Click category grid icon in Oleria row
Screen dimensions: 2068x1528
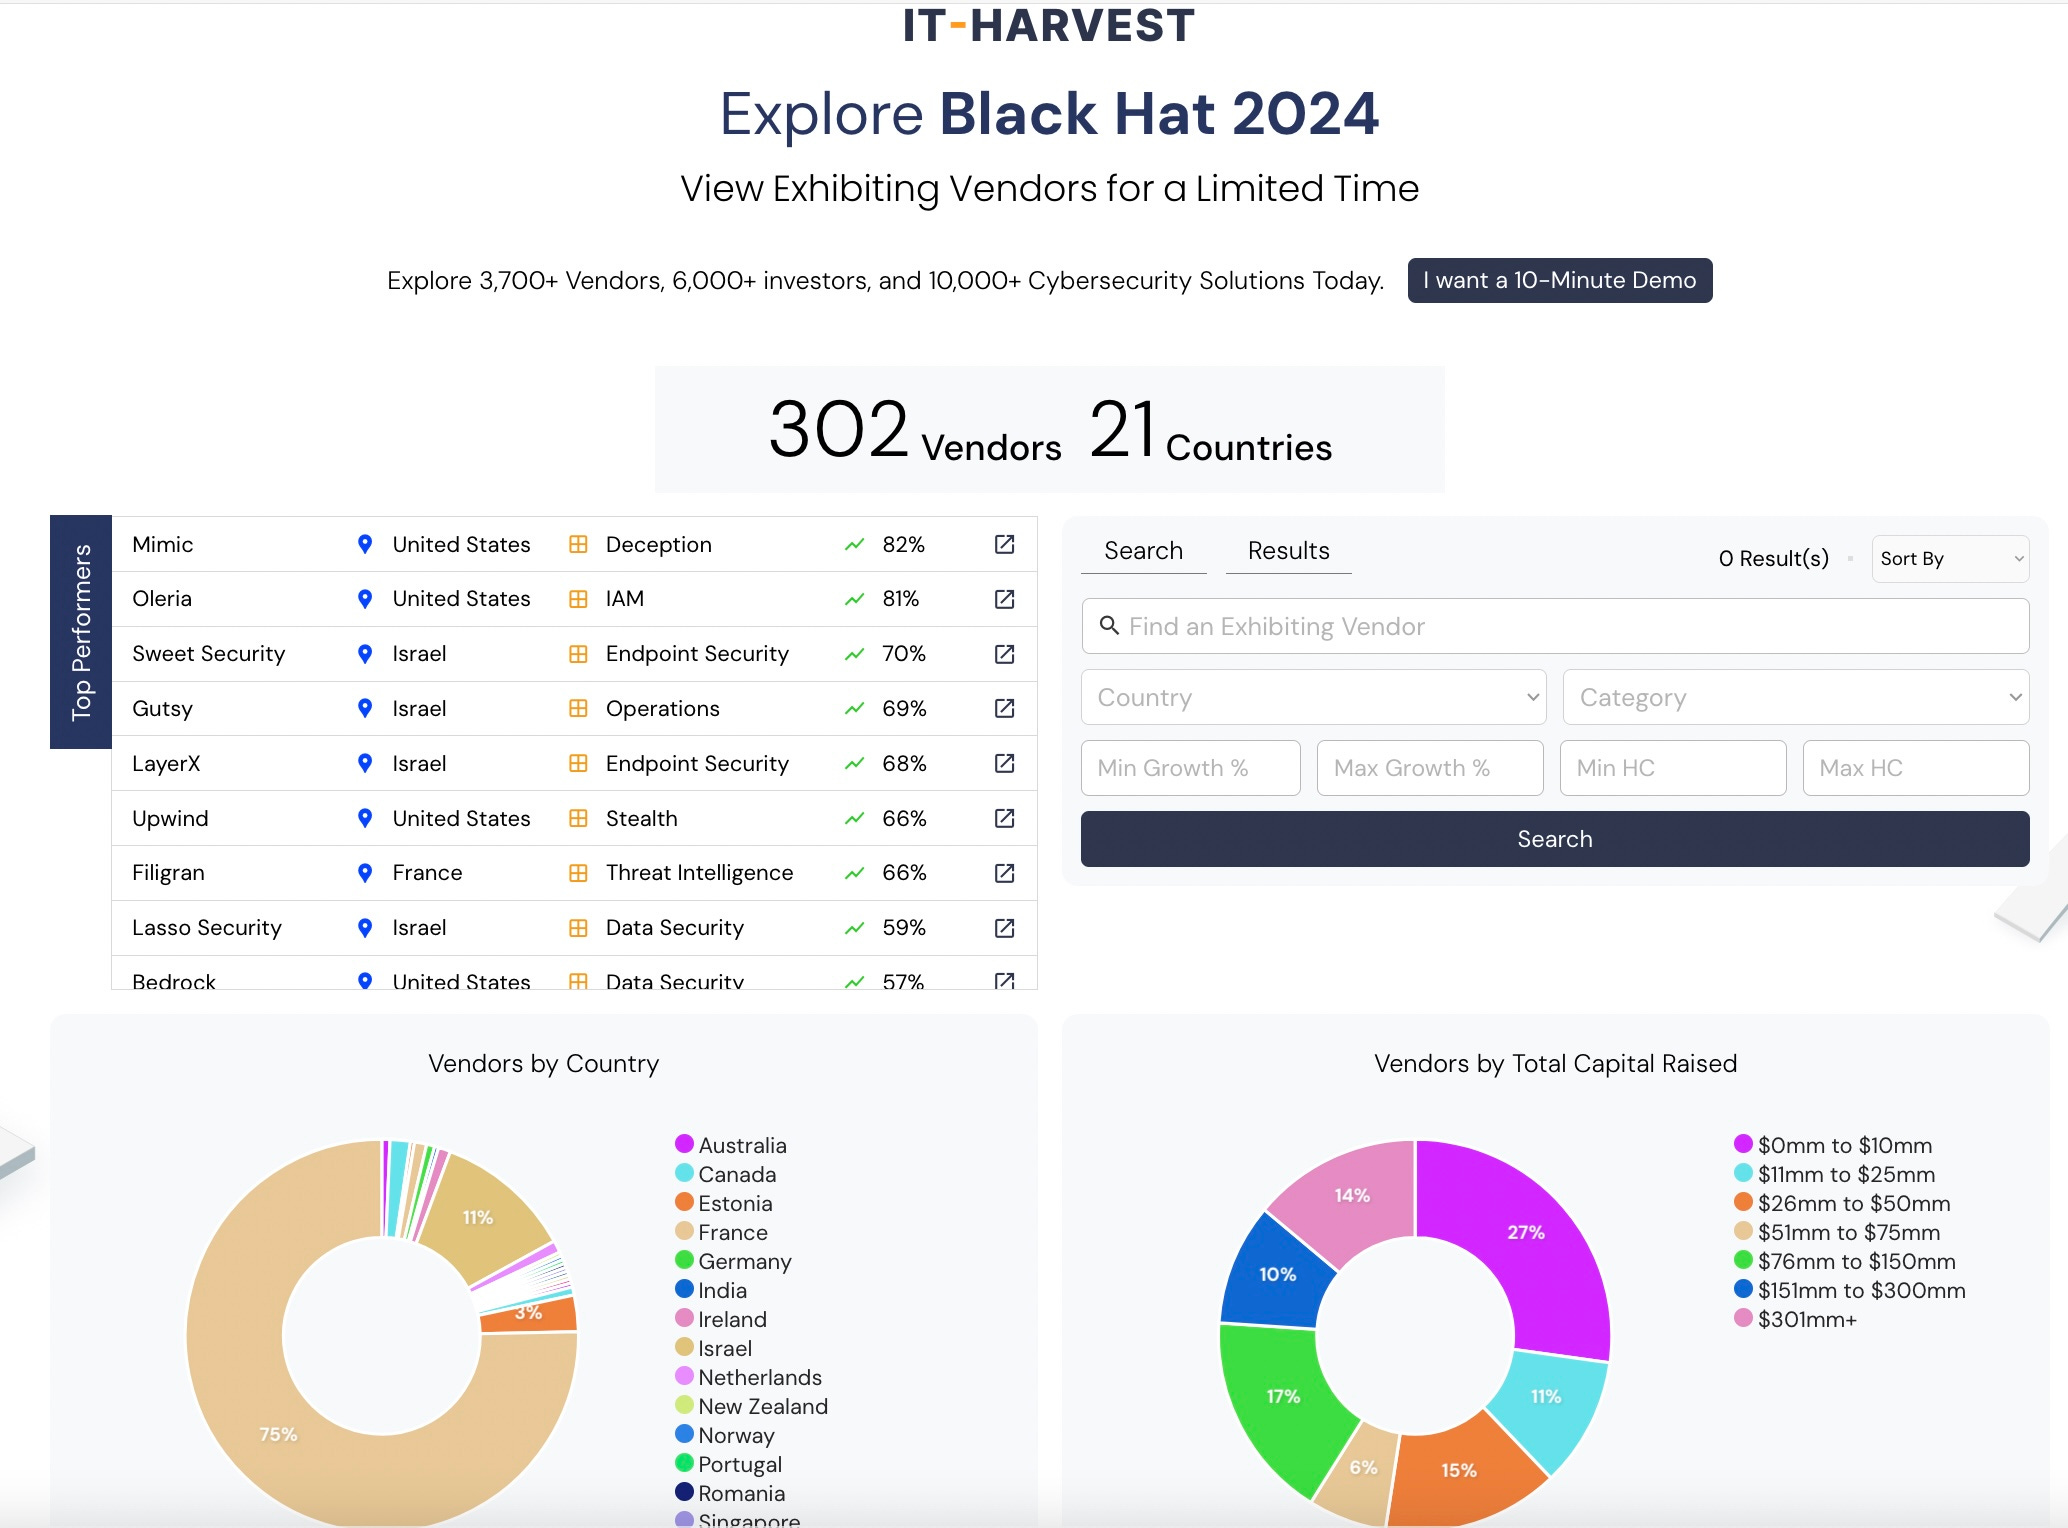coord(578,599)
